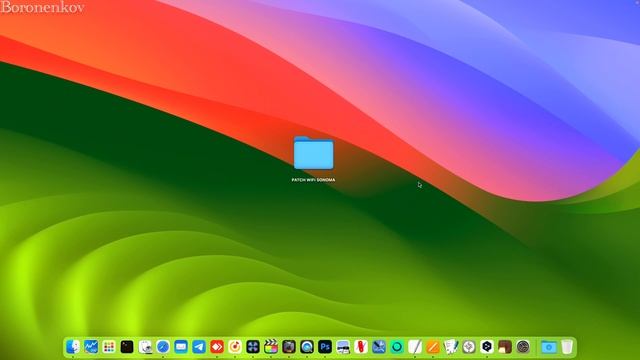This screenshot has height=360, width=640.
Task: Launch the red AnyDesk icon in Dock
Action: click(217, 347)
